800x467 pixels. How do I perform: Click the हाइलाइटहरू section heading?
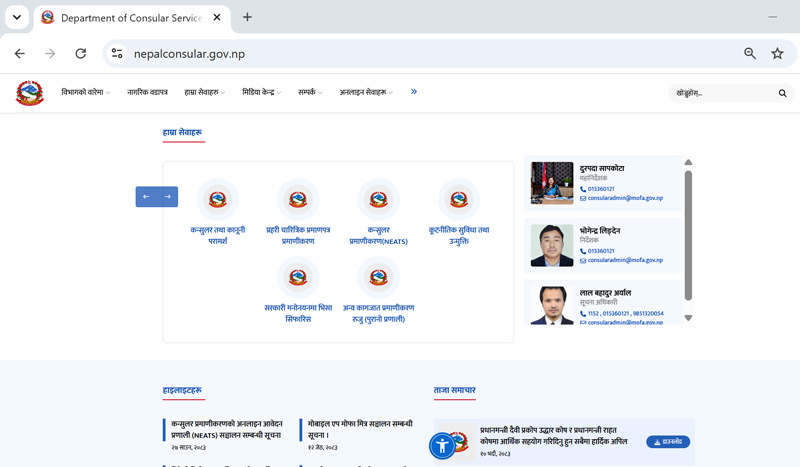pos(182,390)
